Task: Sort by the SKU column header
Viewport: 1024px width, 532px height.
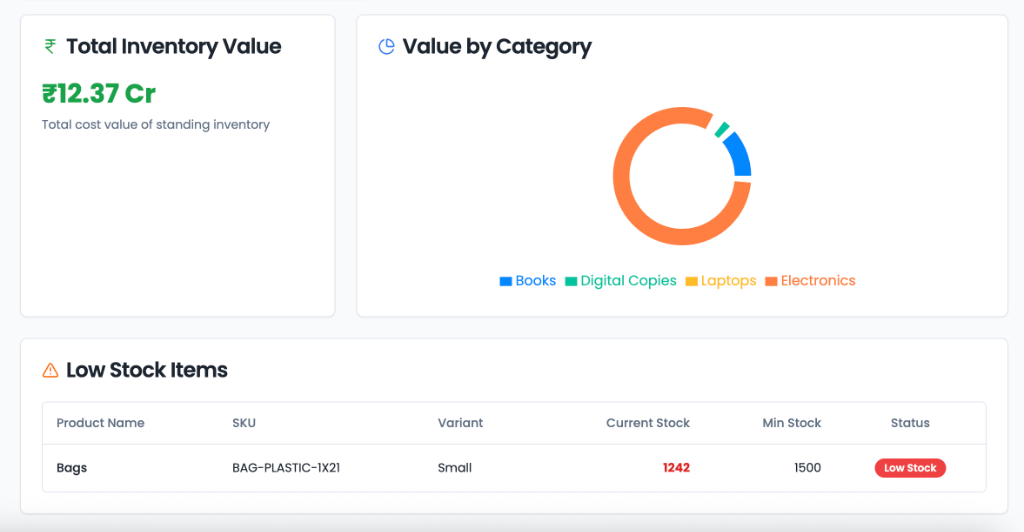Action: tap(244, 423)
